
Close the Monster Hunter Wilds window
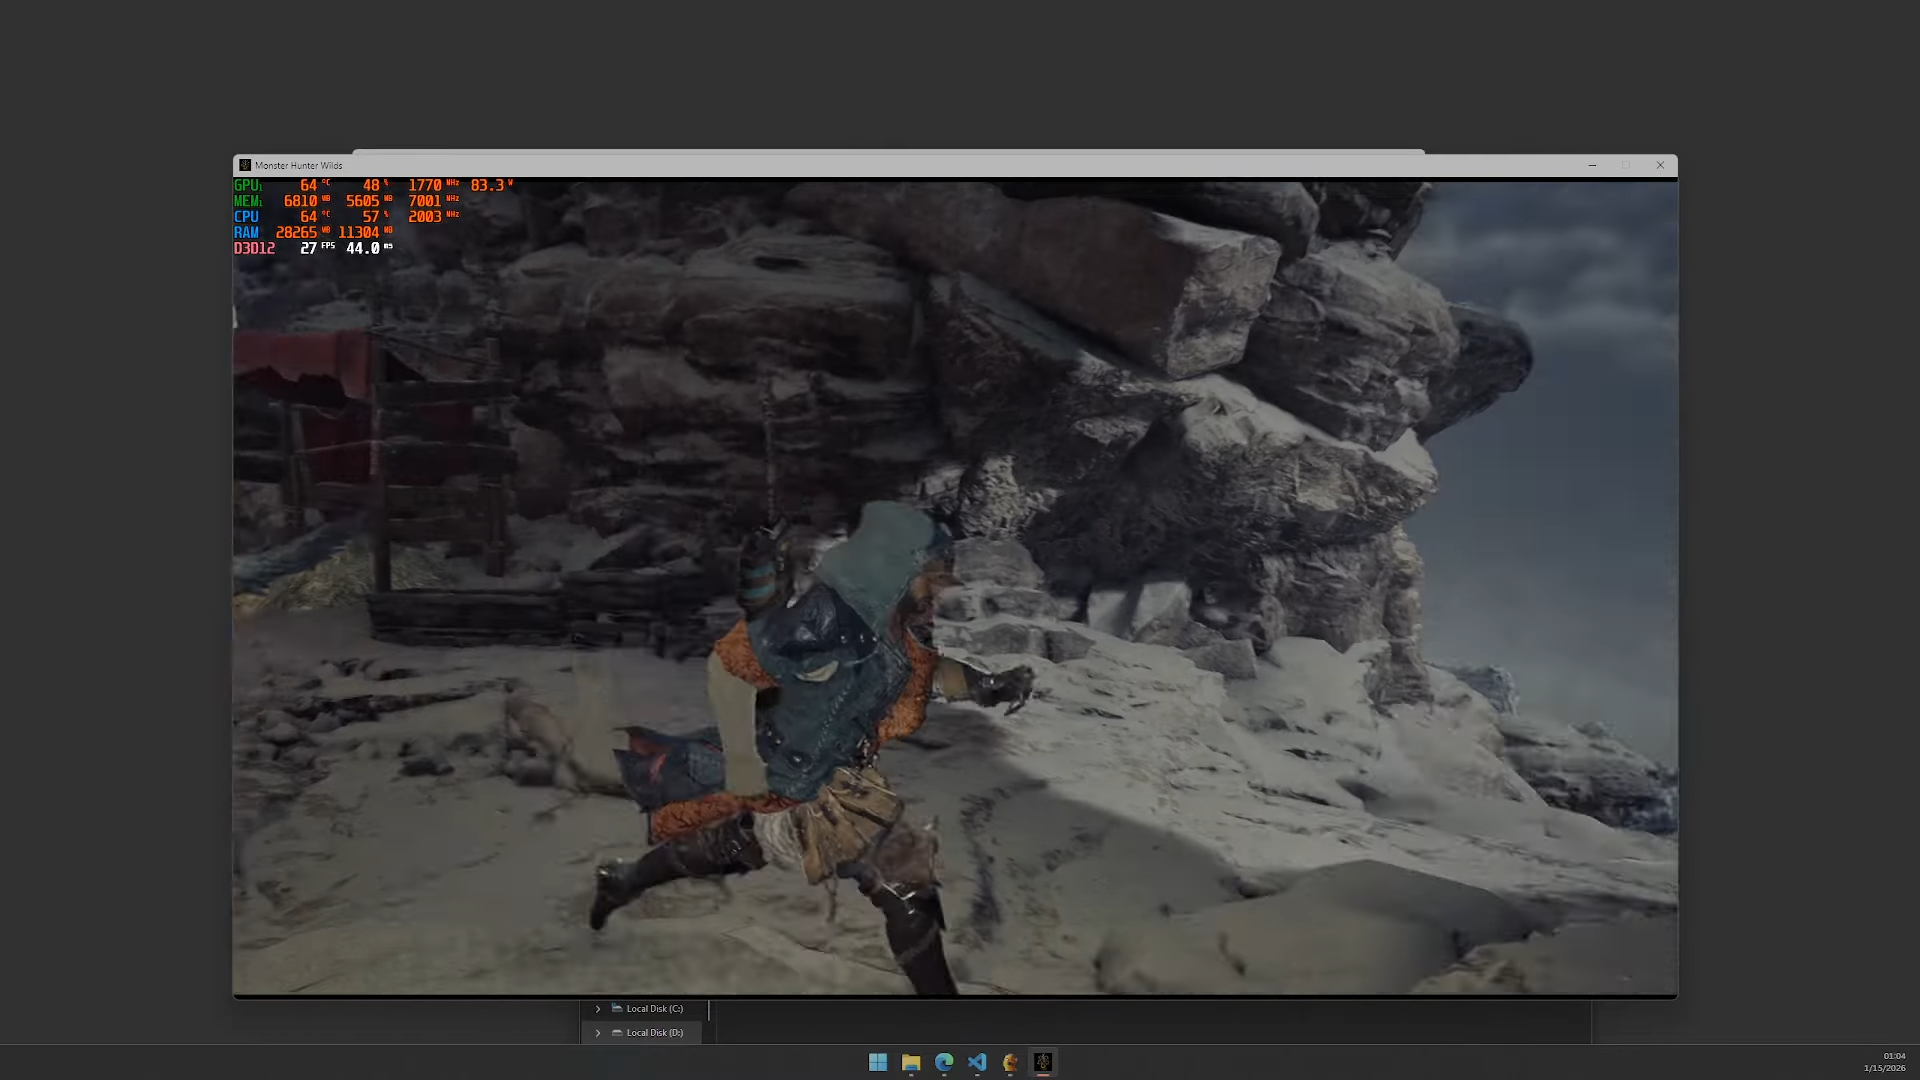click(1660, 165)
